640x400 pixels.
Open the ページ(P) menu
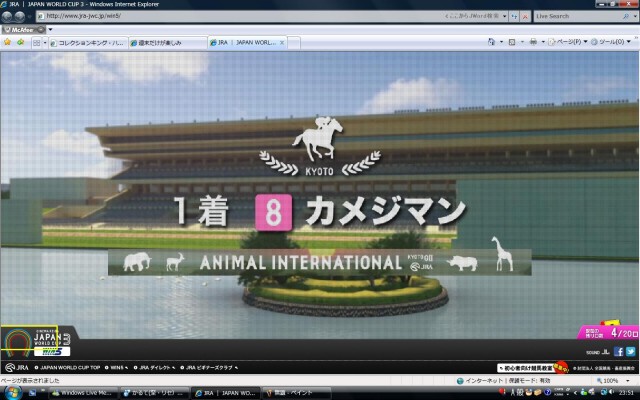point(568,42)
